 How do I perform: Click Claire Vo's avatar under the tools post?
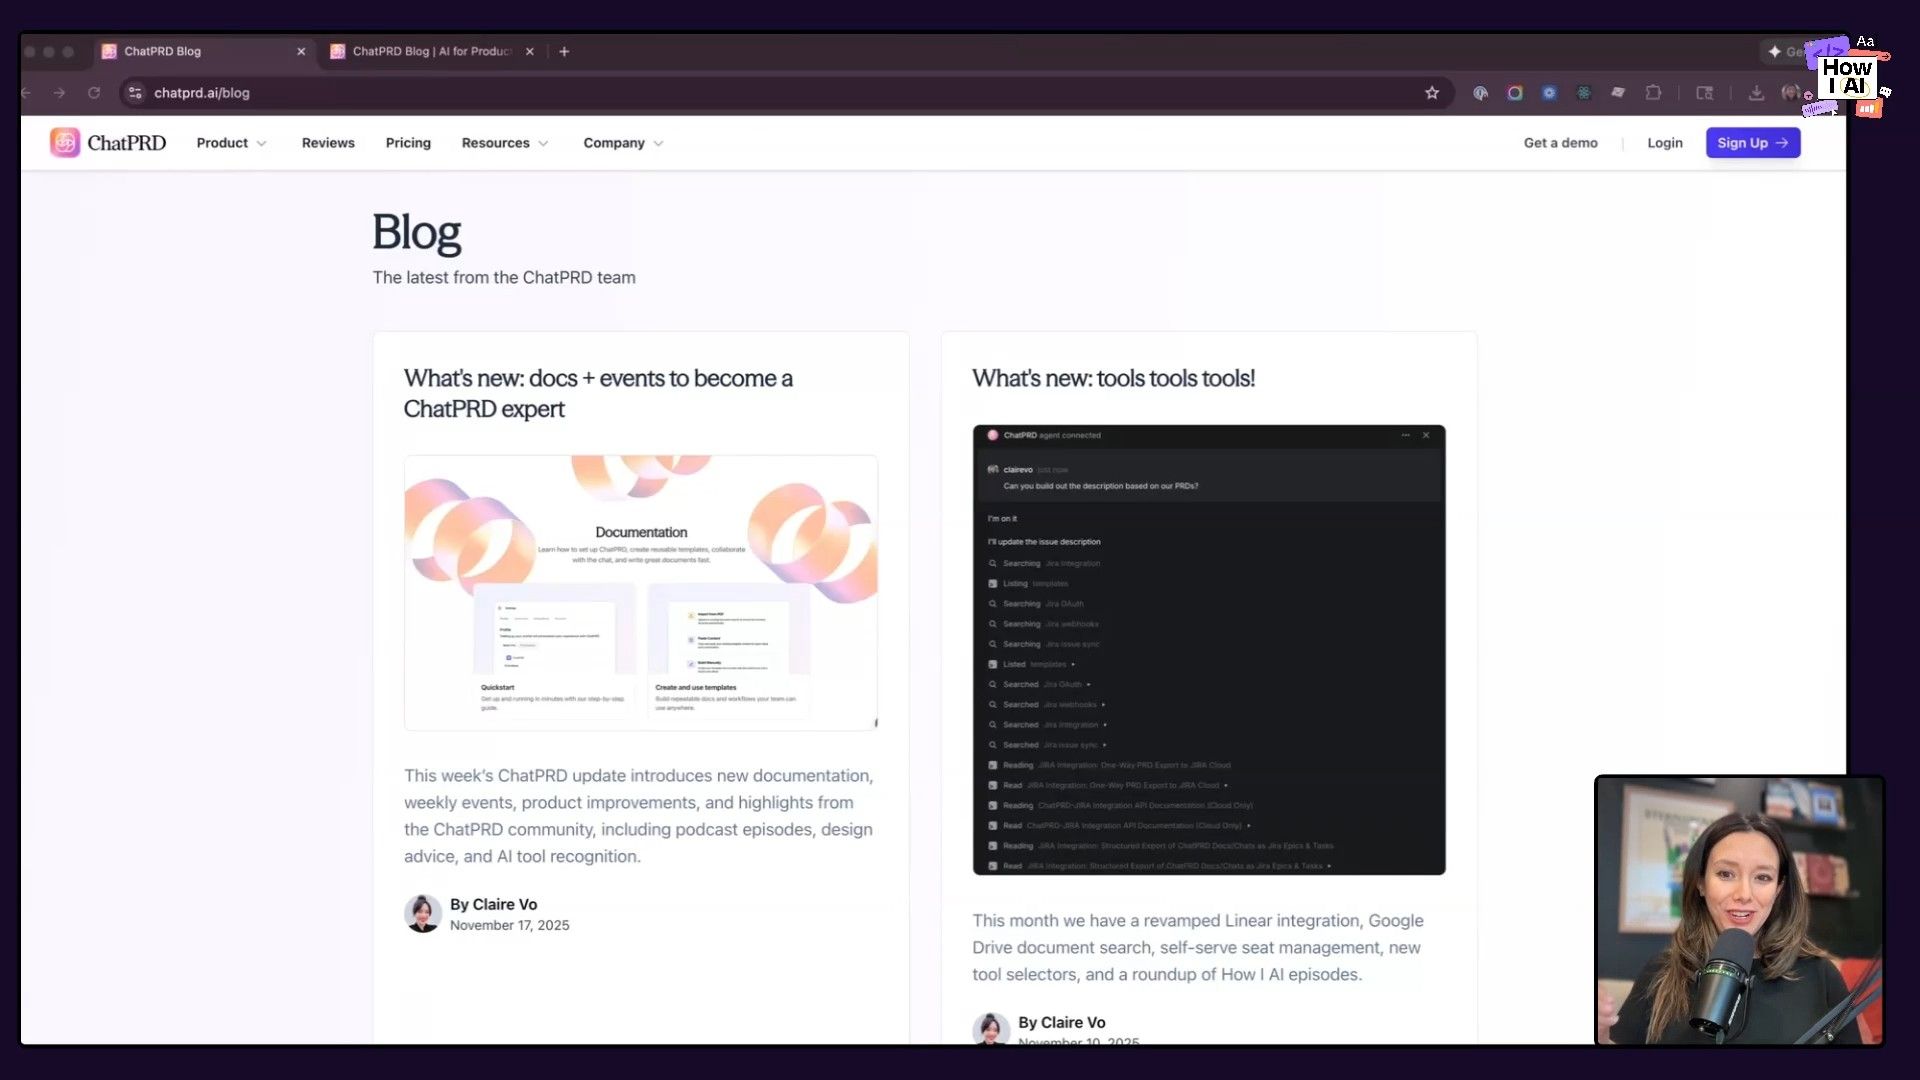[x=991, y=1029]
